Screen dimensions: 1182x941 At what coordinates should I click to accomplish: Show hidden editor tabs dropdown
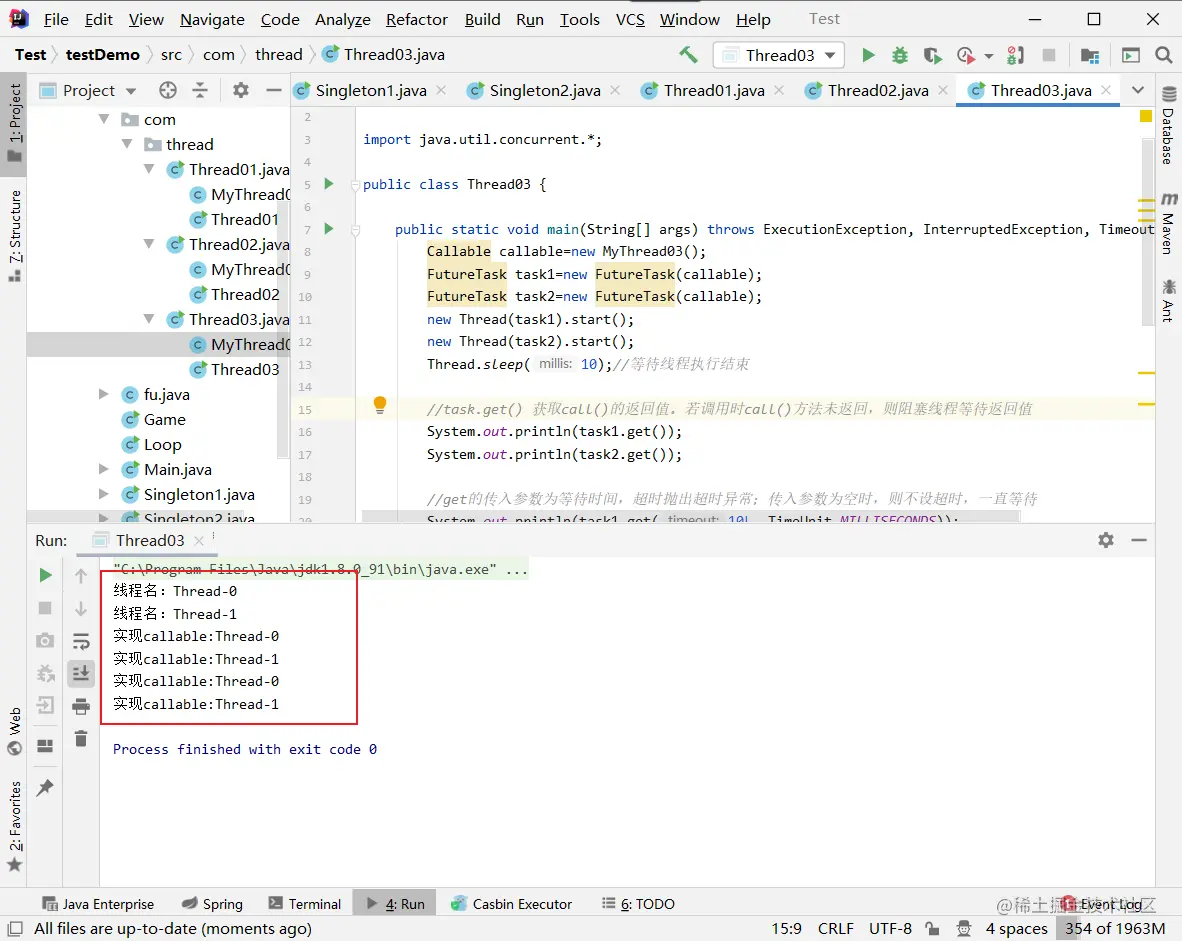tap(1138, 90)
